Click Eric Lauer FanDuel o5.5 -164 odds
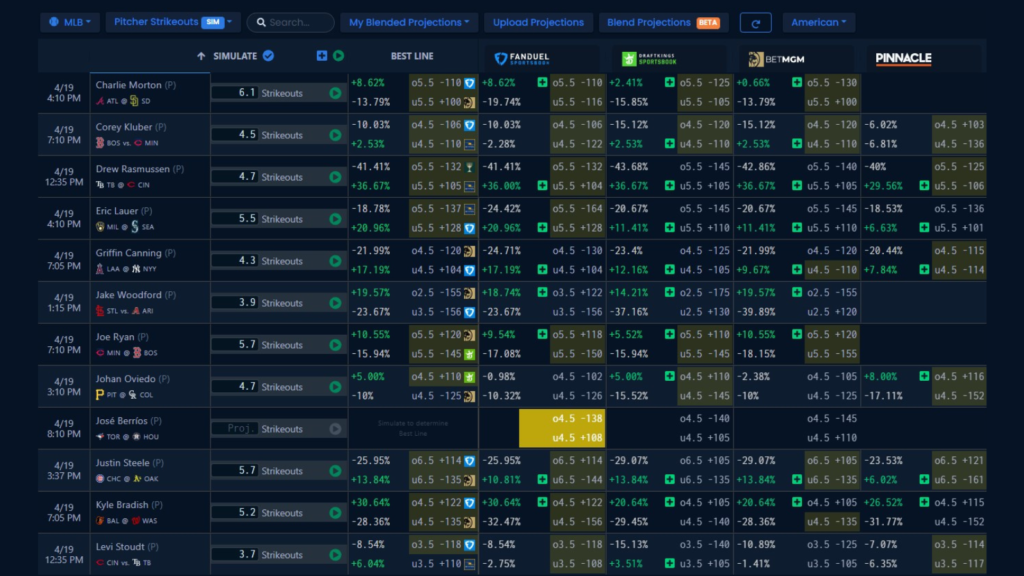The width and height of the screenshot is (1024, 576). pos(577,209)
